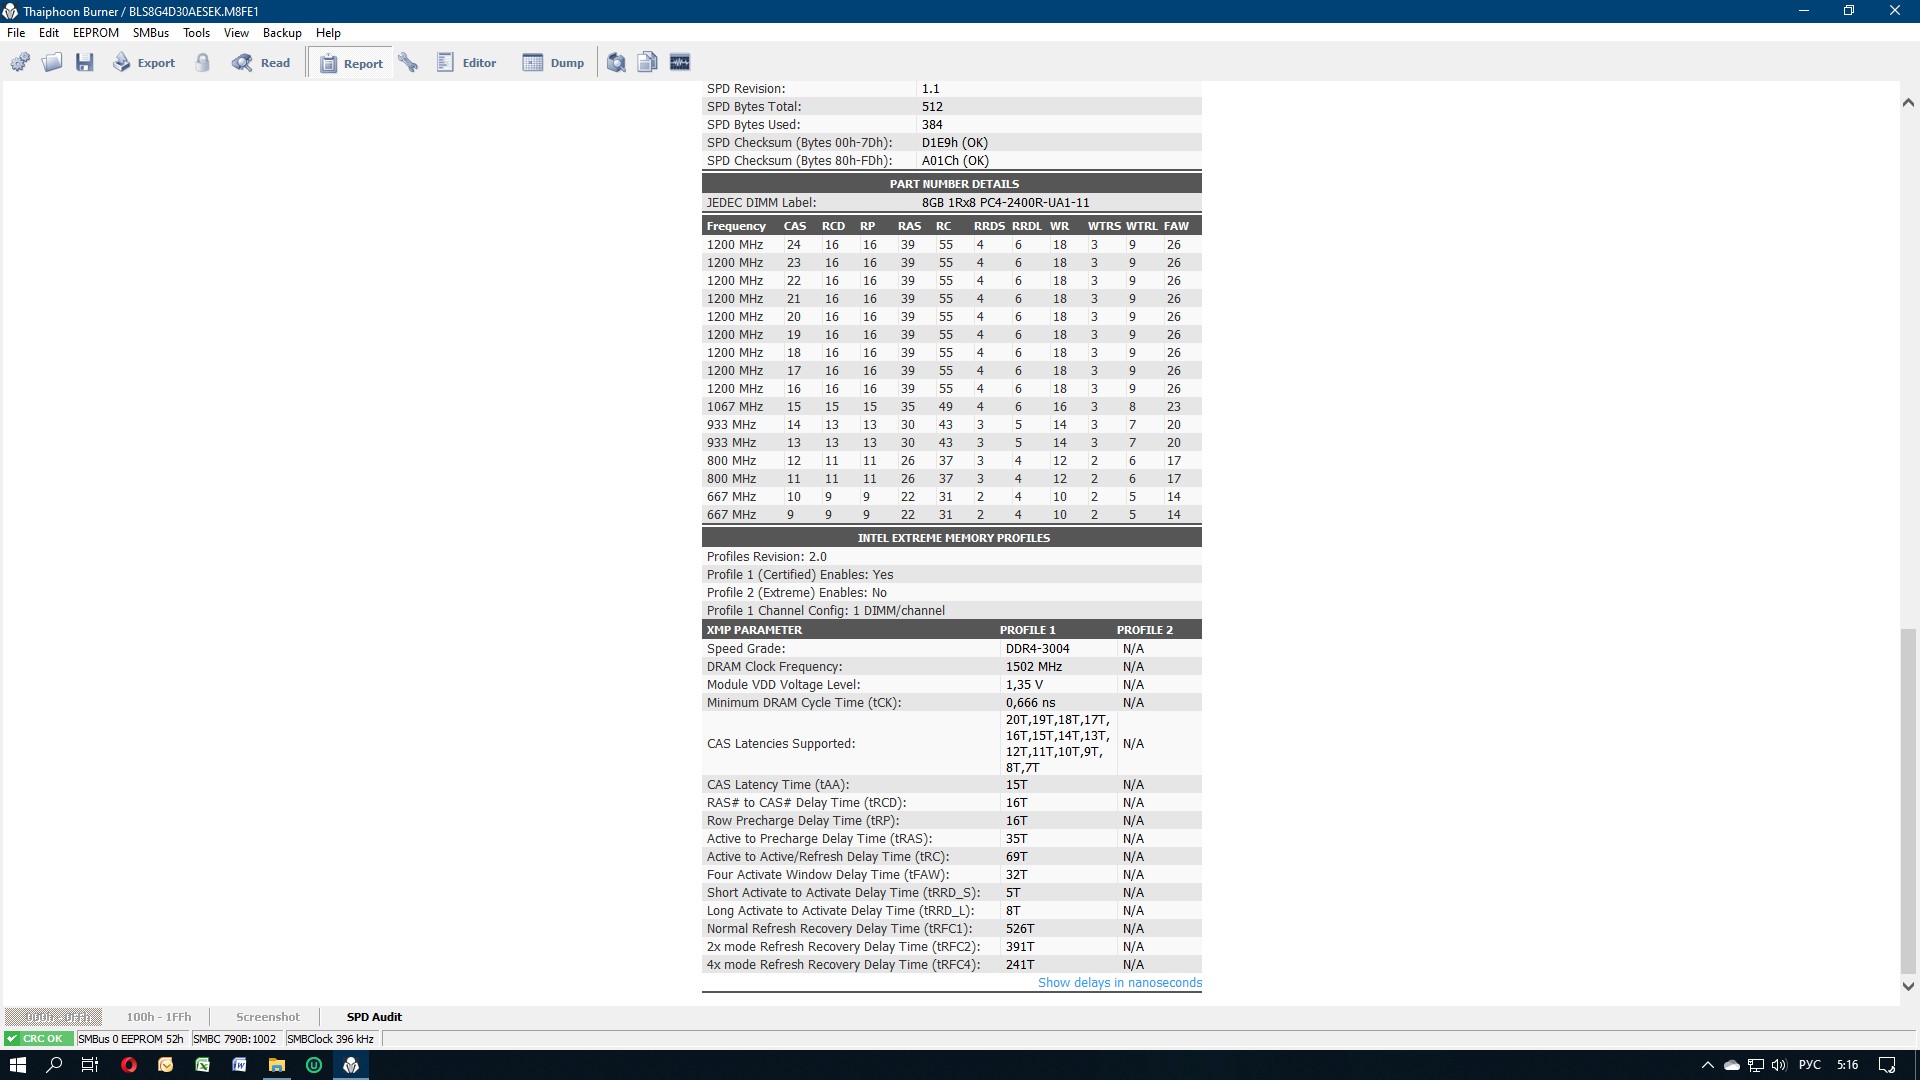Screen dimensions: 1920x1080
Task: Open the Editor view
Action: 467,63
